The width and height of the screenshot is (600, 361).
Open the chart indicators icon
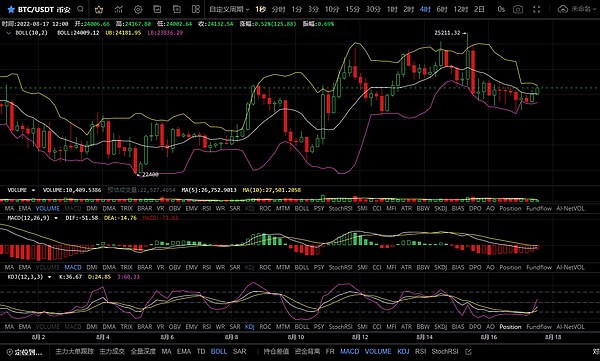coord(119,9)
